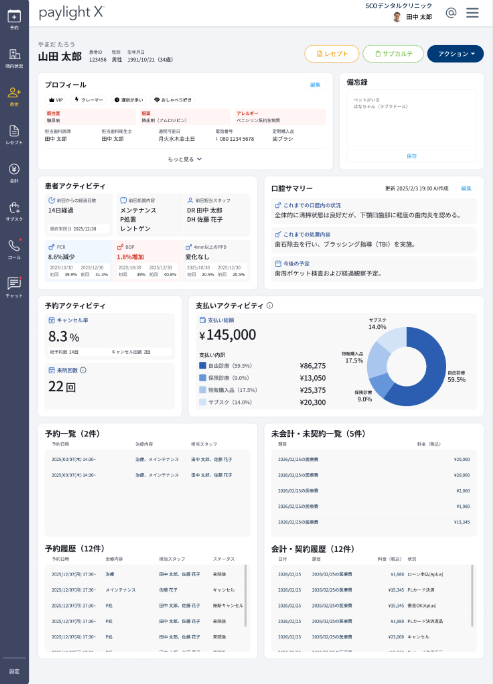Select the ¥15,345 row in 未会計・未契約一覧

pos(374,522)
